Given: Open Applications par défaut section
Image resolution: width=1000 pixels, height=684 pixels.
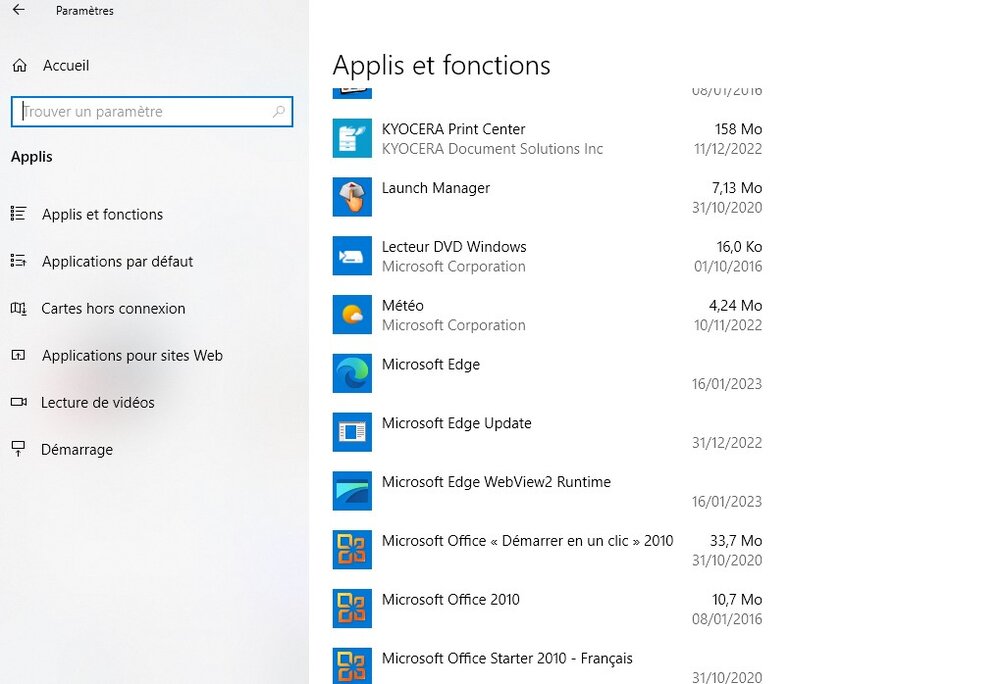Looking at the screenshot, I should pos(117,261).
